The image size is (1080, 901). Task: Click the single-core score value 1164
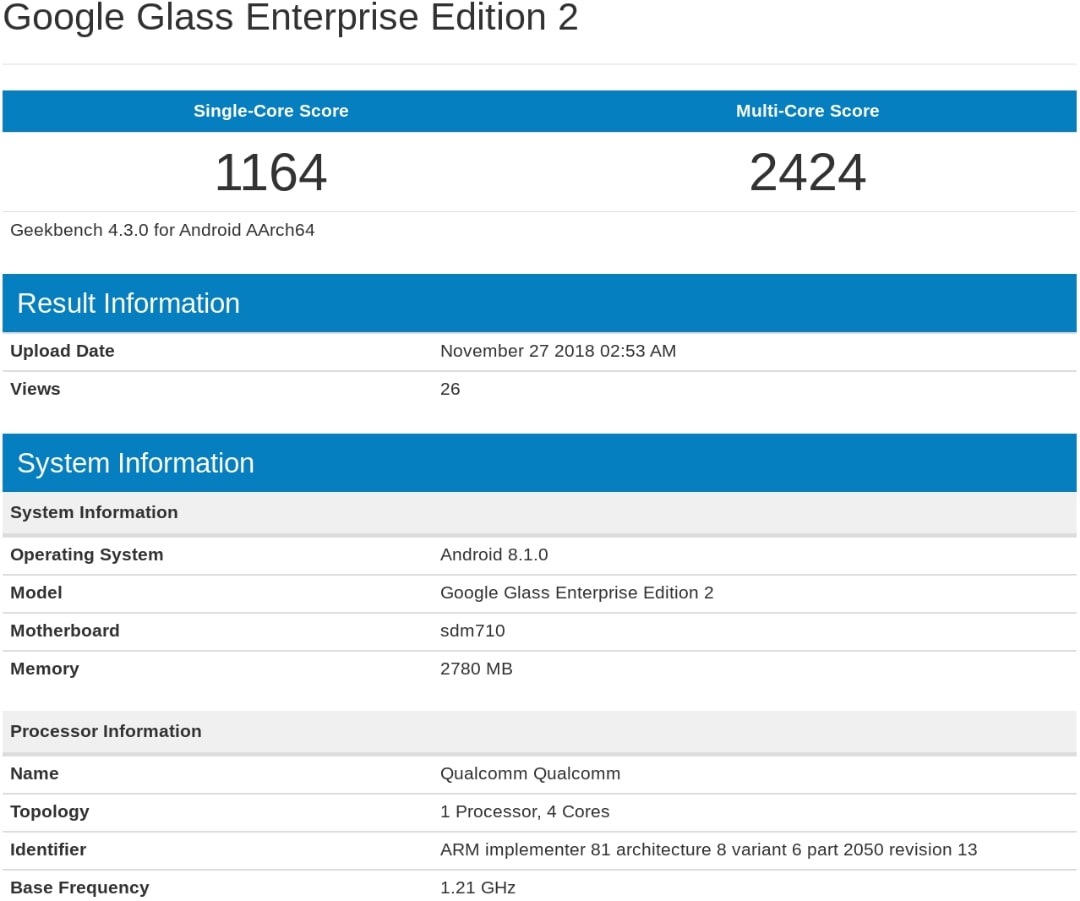coord(271,172)
